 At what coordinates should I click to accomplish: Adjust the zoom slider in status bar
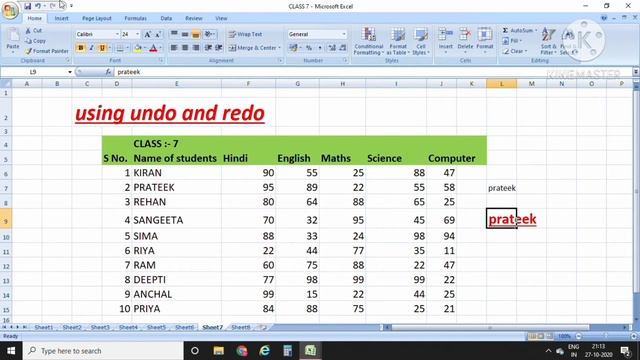(x=605, y=336)
